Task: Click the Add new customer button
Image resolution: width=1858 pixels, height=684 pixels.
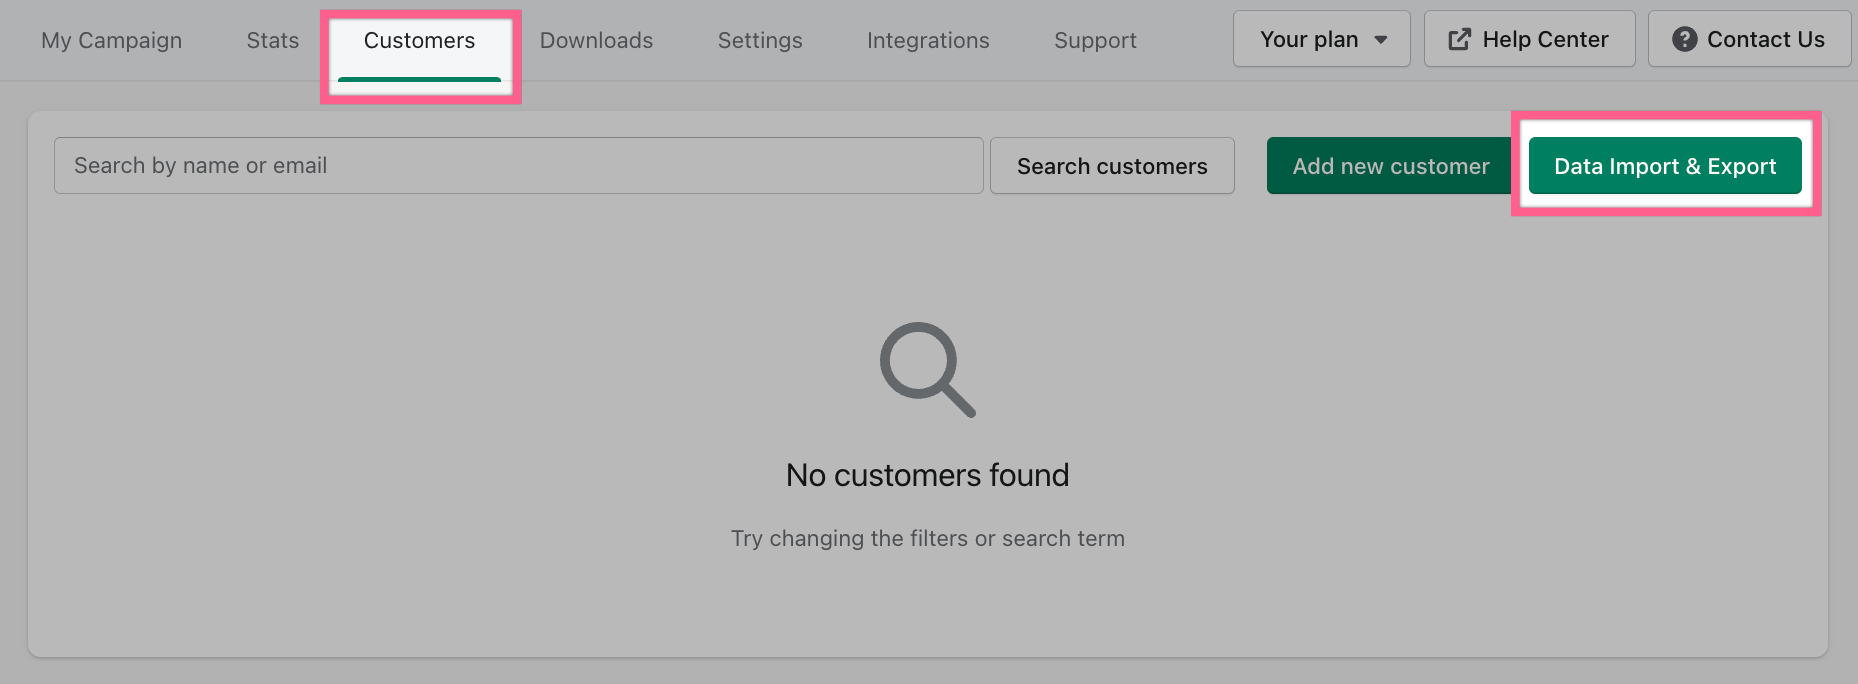Action: tap(1390, 166)
